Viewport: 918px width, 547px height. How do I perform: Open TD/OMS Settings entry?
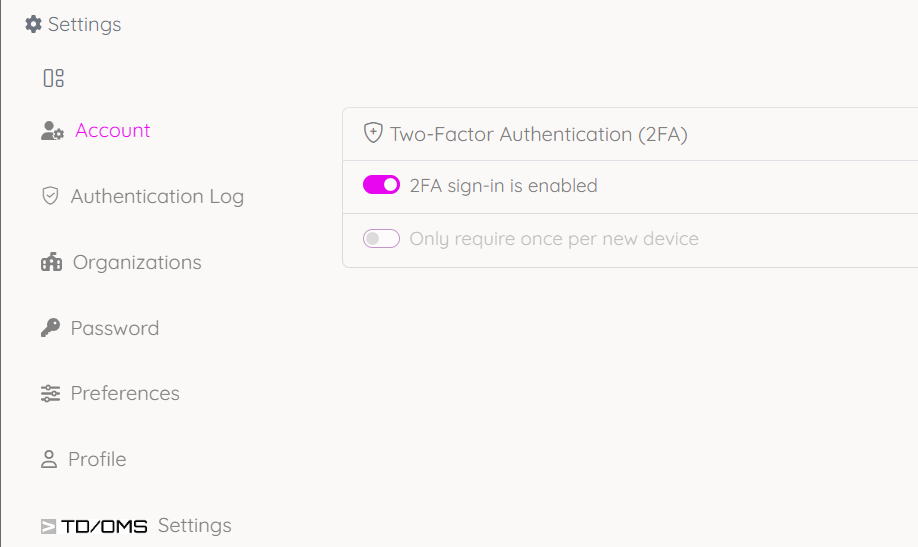(x=194, y=525)
